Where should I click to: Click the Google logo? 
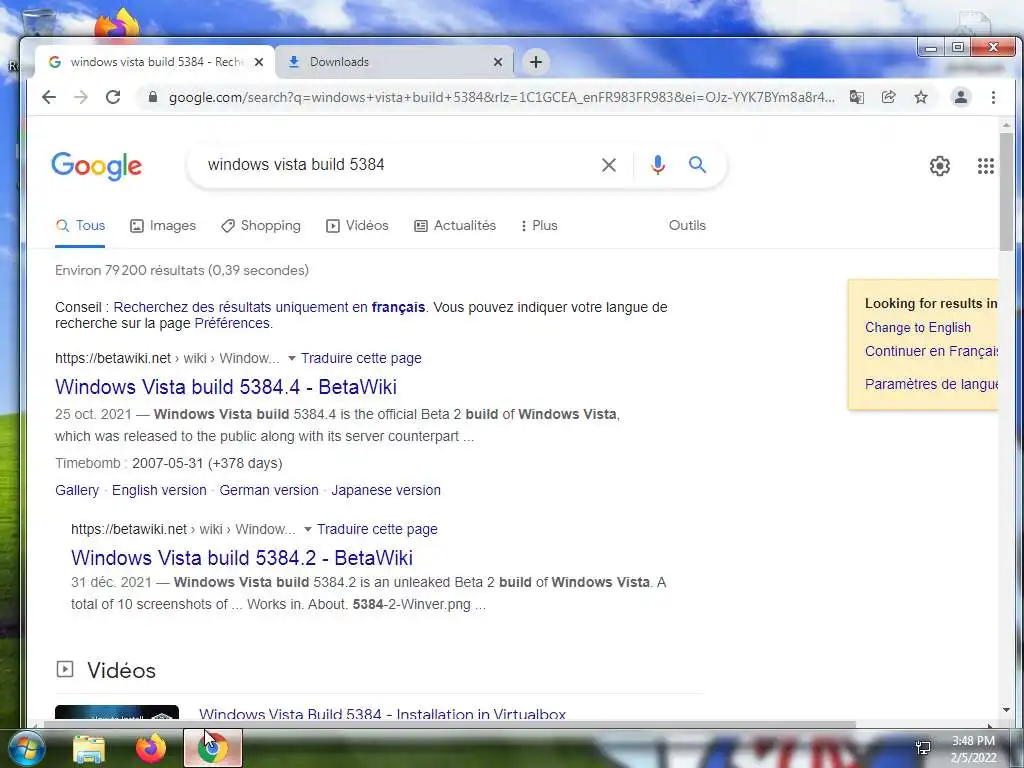point(97,166)
